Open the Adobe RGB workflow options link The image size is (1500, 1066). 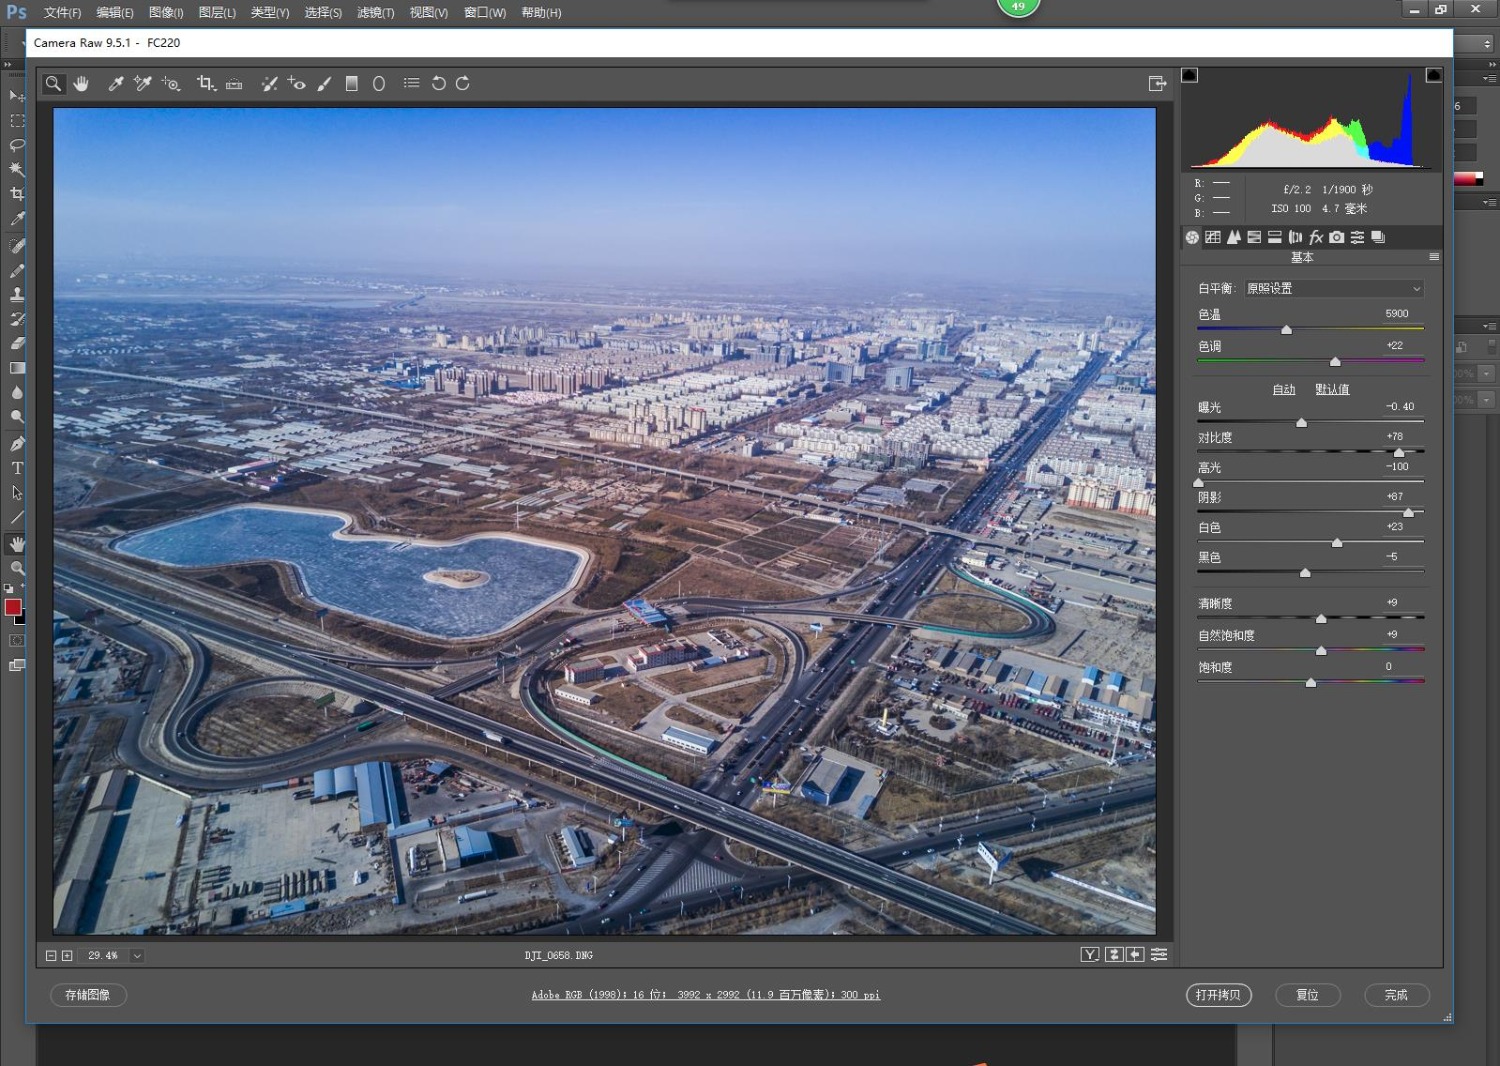pos(706,995)
